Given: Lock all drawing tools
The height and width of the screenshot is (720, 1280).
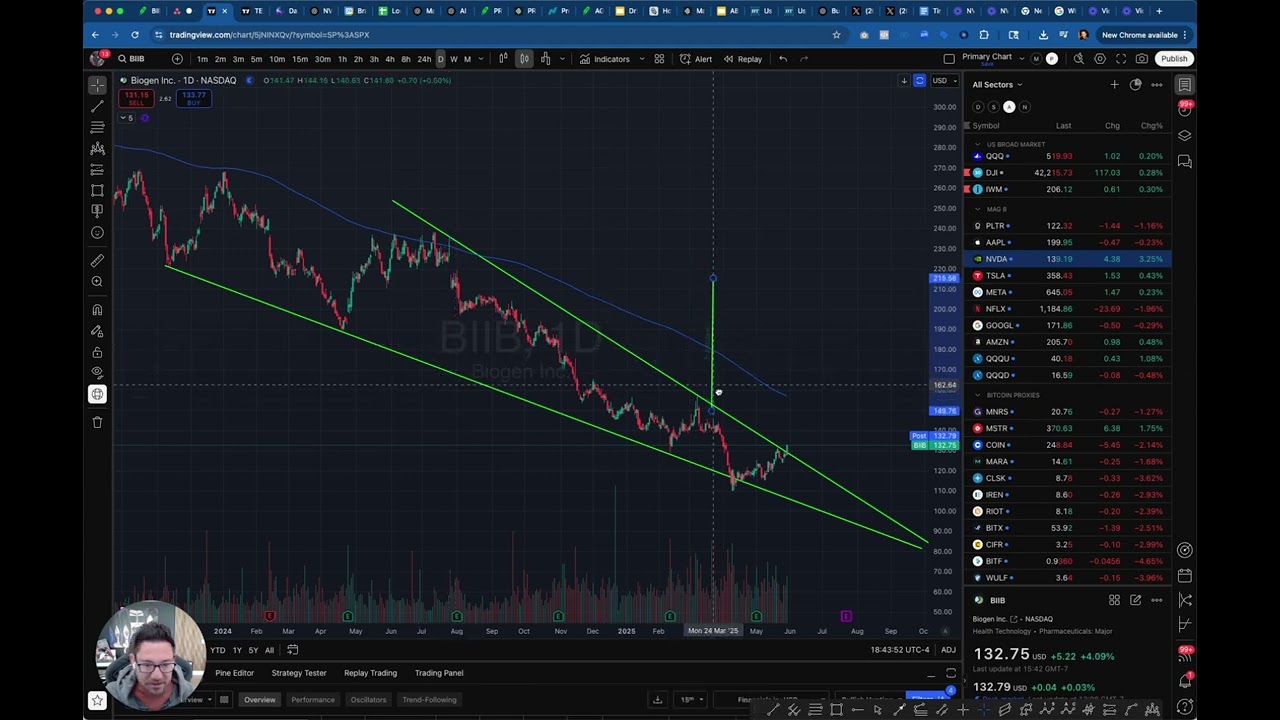Looking at the screenshot, I should click(x=97, y=352).
